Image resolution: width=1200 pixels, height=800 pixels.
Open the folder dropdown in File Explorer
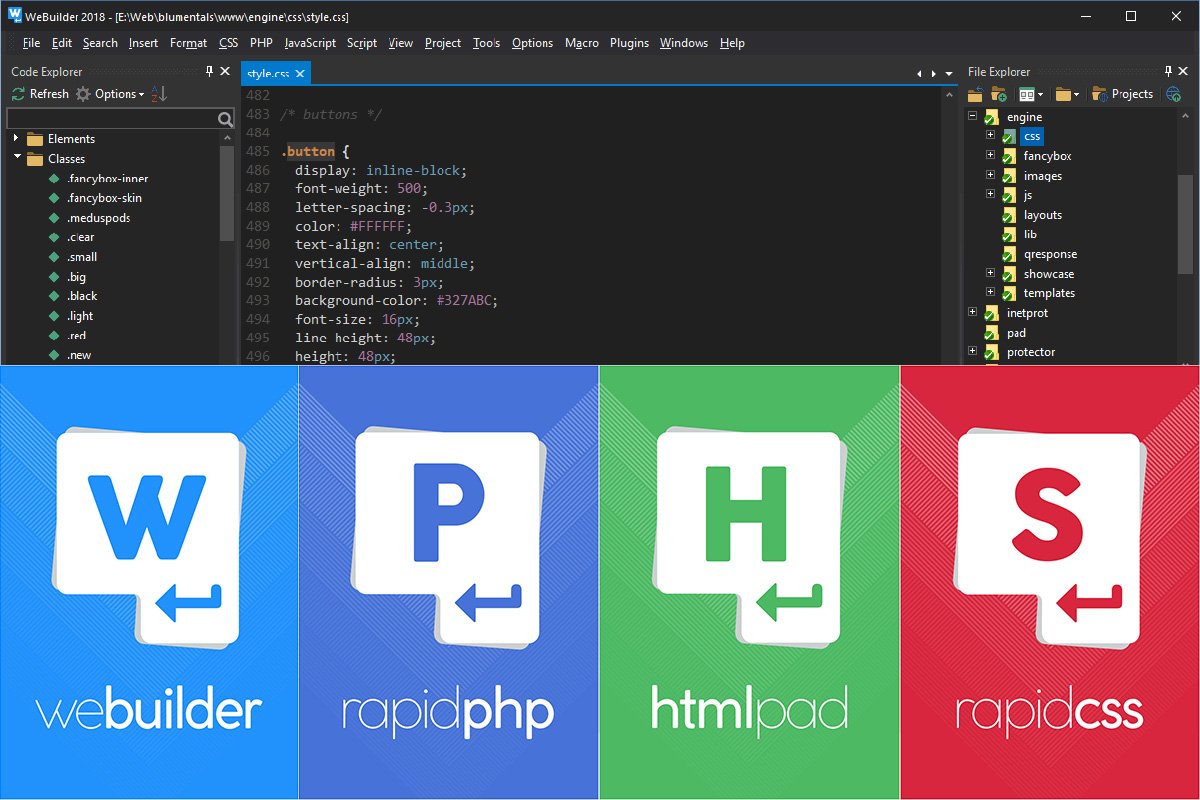pyautogui.click(x=1068, y=94)
